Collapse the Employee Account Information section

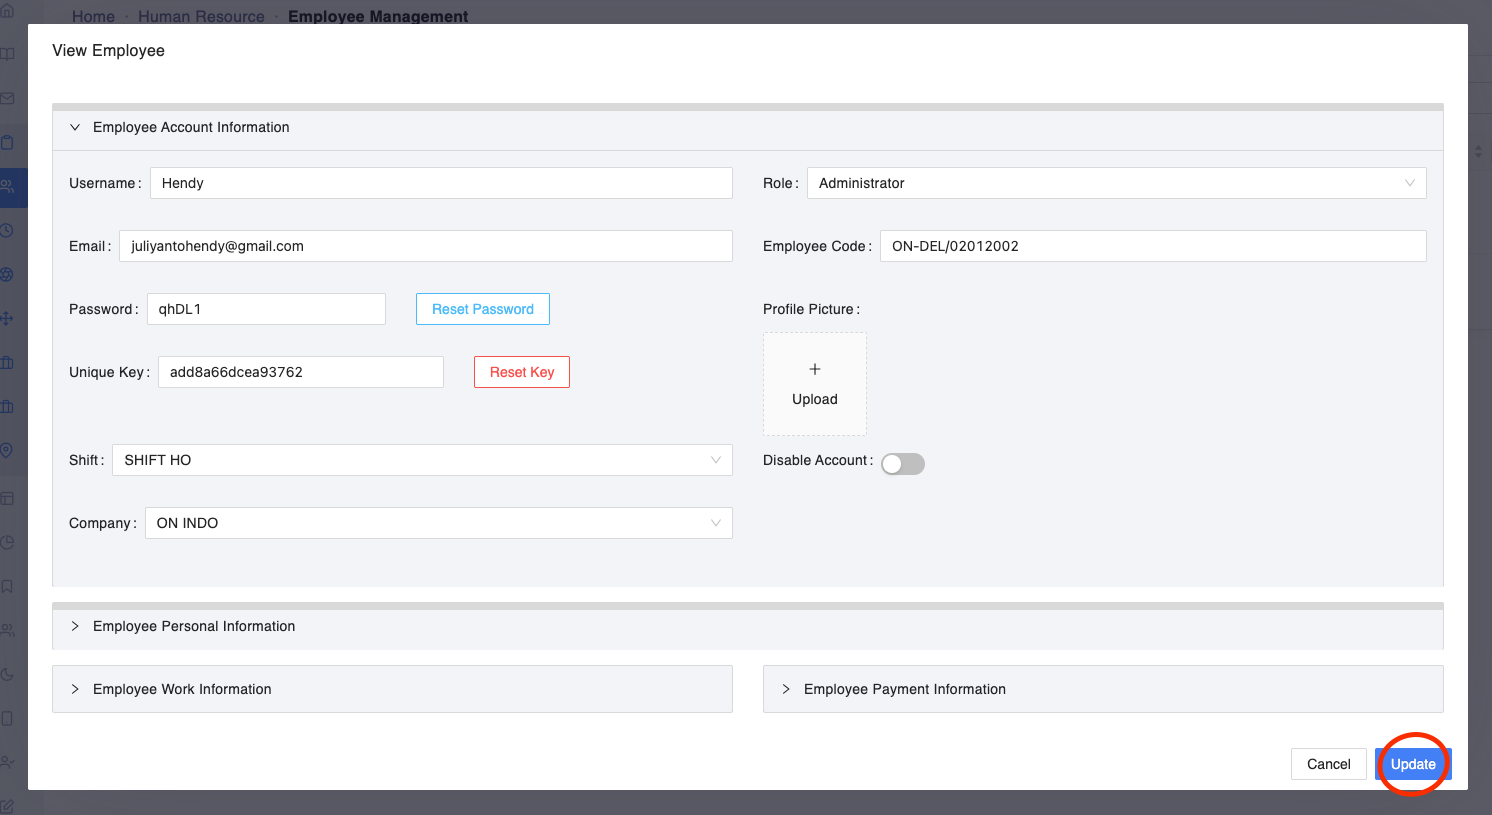click(75, 127)
